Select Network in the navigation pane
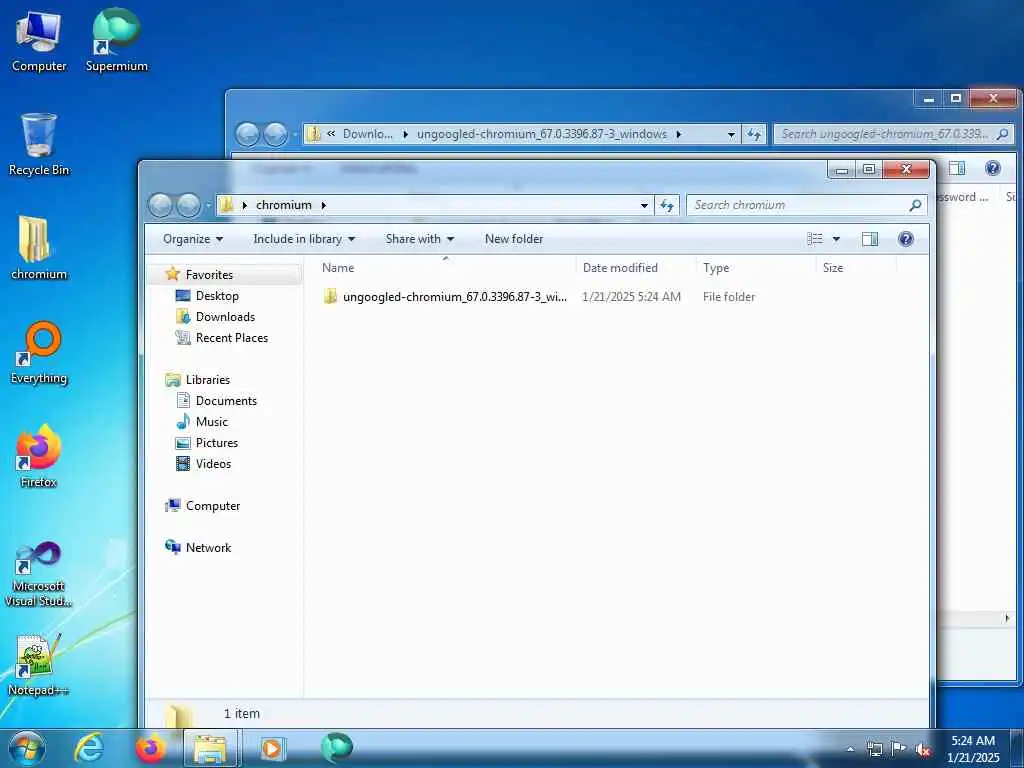The height and width of the screenshot is (768, 1024). (208, 547)
